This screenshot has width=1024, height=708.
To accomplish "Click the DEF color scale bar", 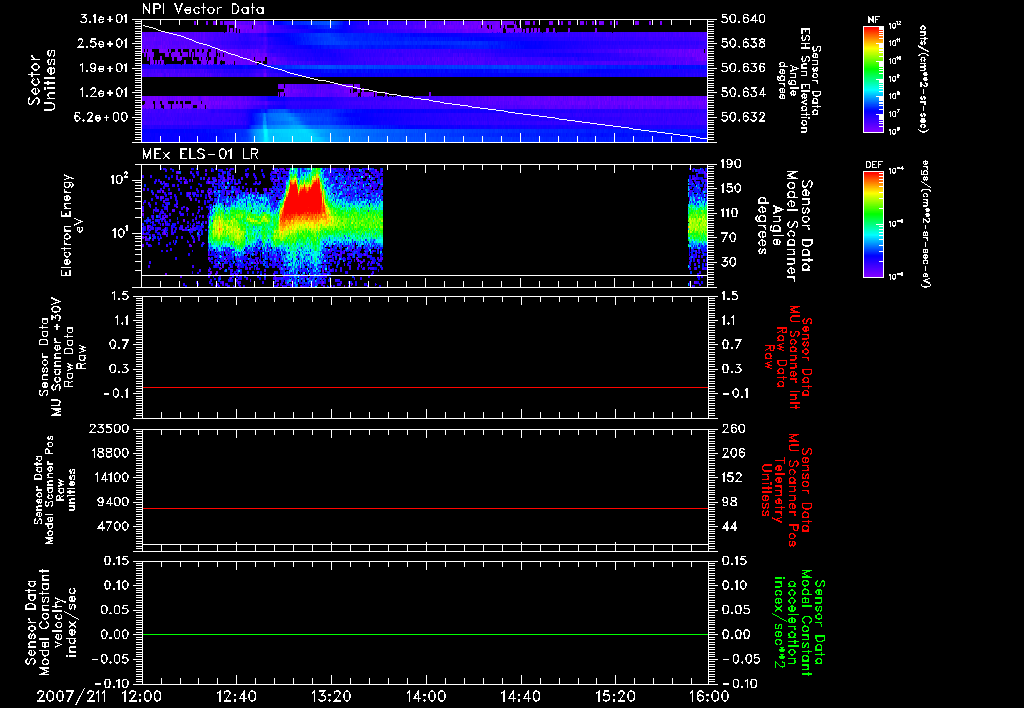I will coord(873,223).
